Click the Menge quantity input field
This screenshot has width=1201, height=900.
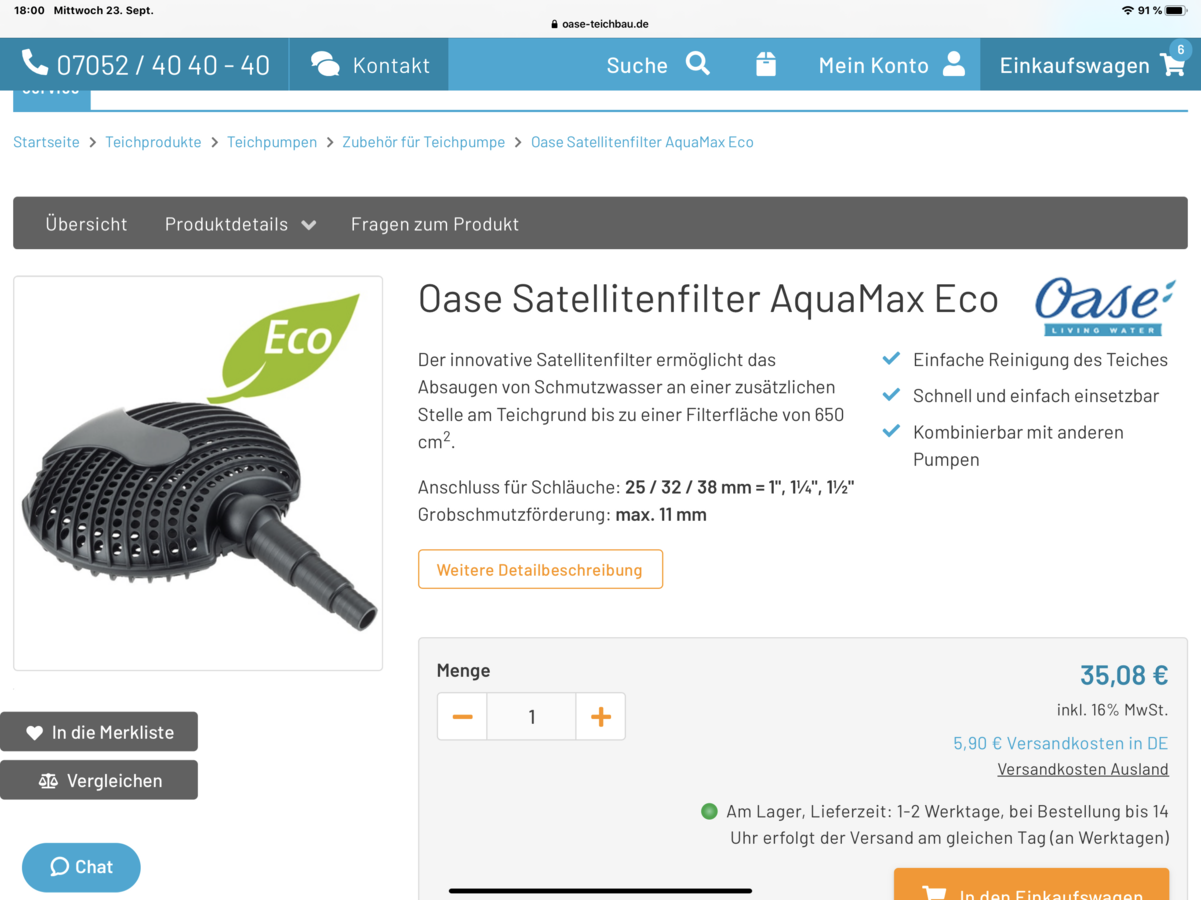click(531, 716)
